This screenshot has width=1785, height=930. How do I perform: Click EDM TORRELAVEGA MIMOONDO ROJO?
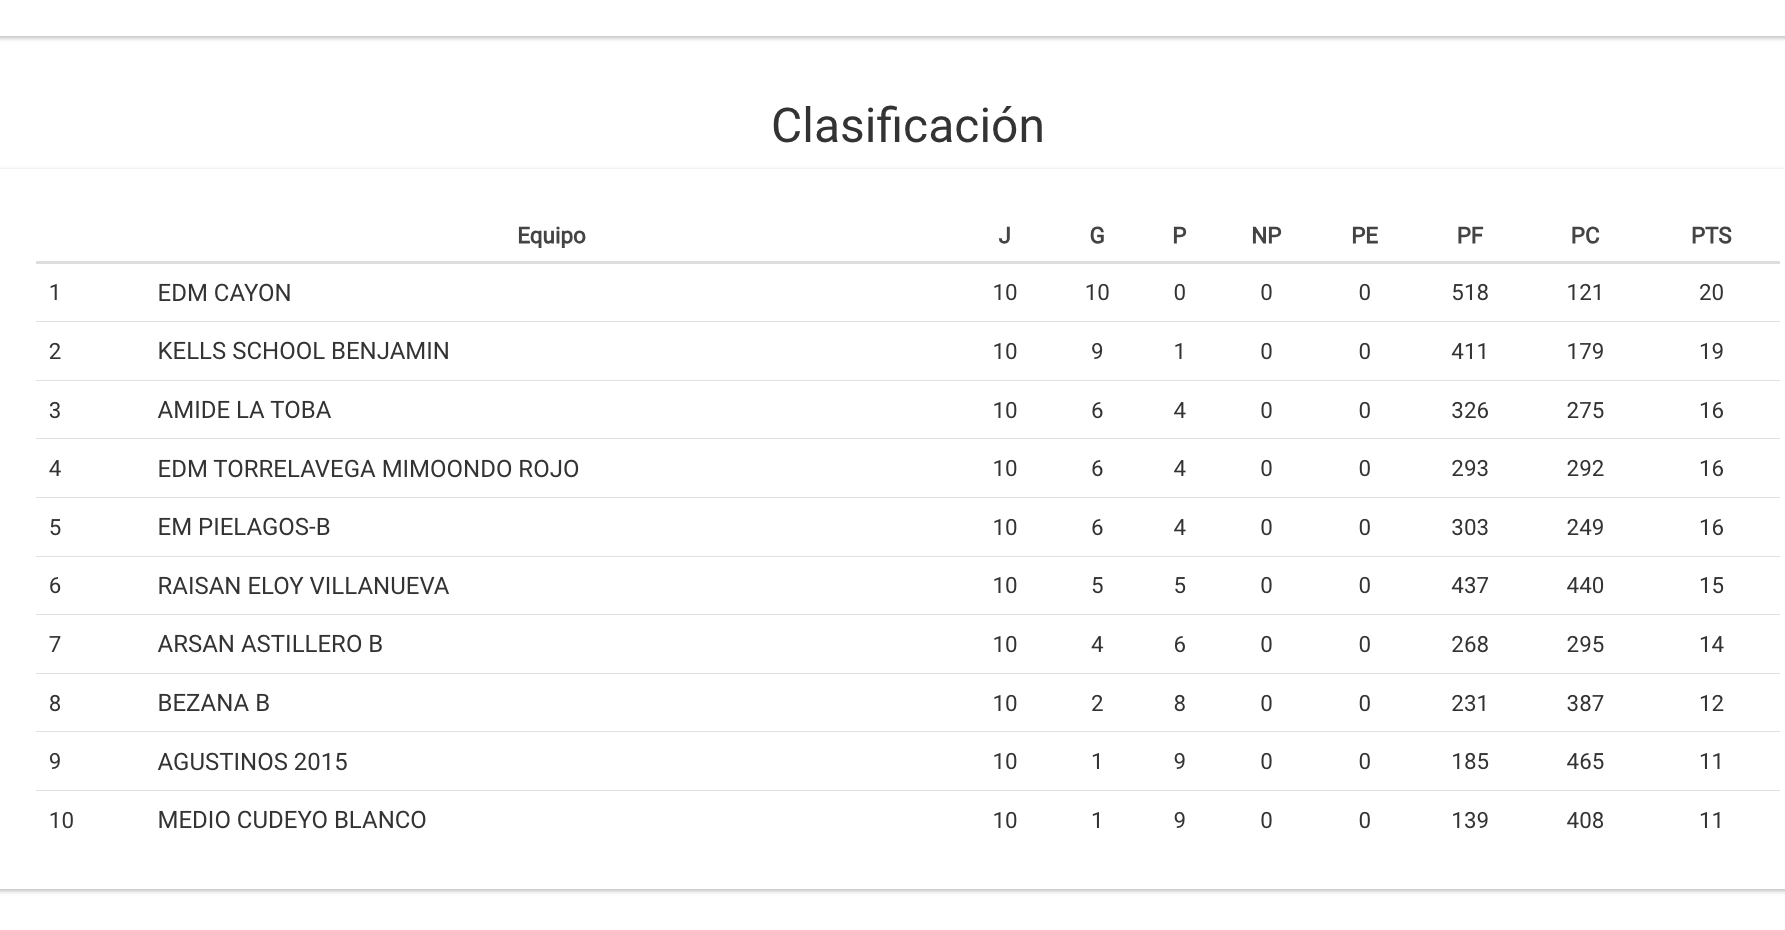point(368,469)
